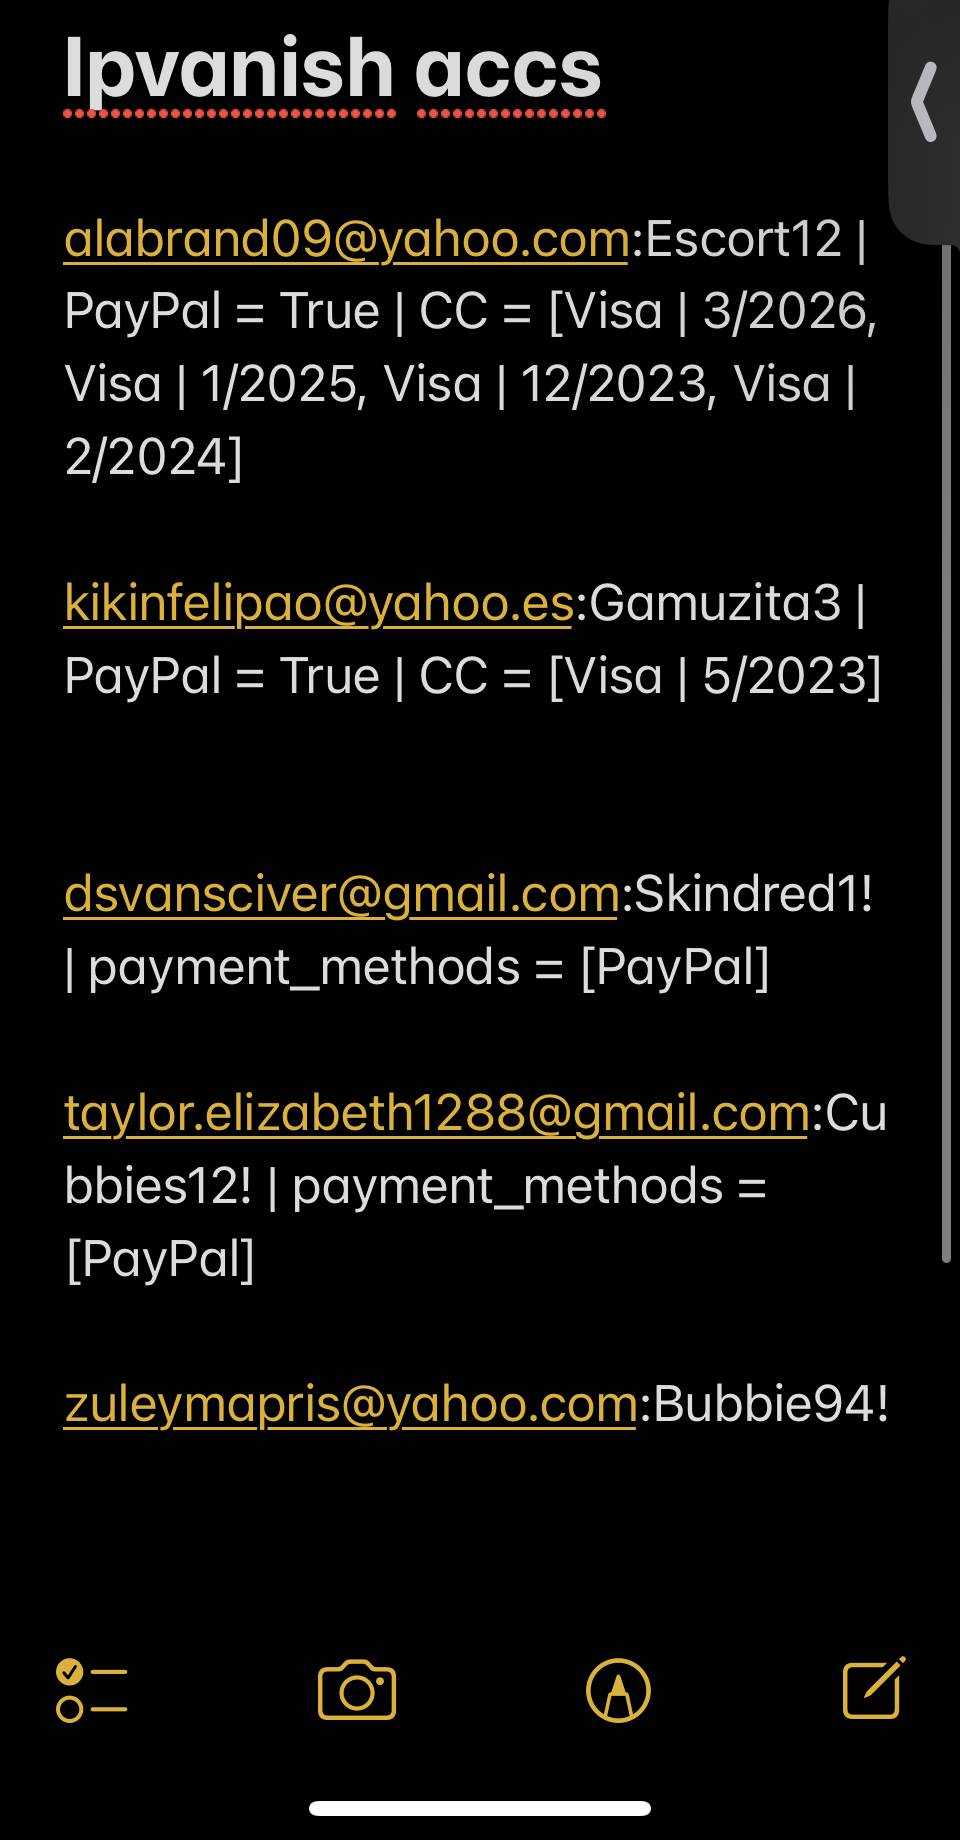The image size is (960, 1840).
Task: Open the camera attachment icon
Action: click(357, 1690)
